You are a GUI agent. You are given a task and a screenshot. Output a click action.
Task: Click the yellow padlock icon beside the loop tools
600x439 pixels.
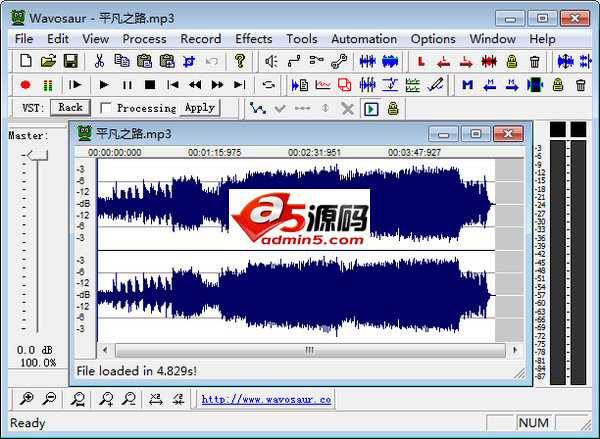pyautogui.click(x=512, y=61)
